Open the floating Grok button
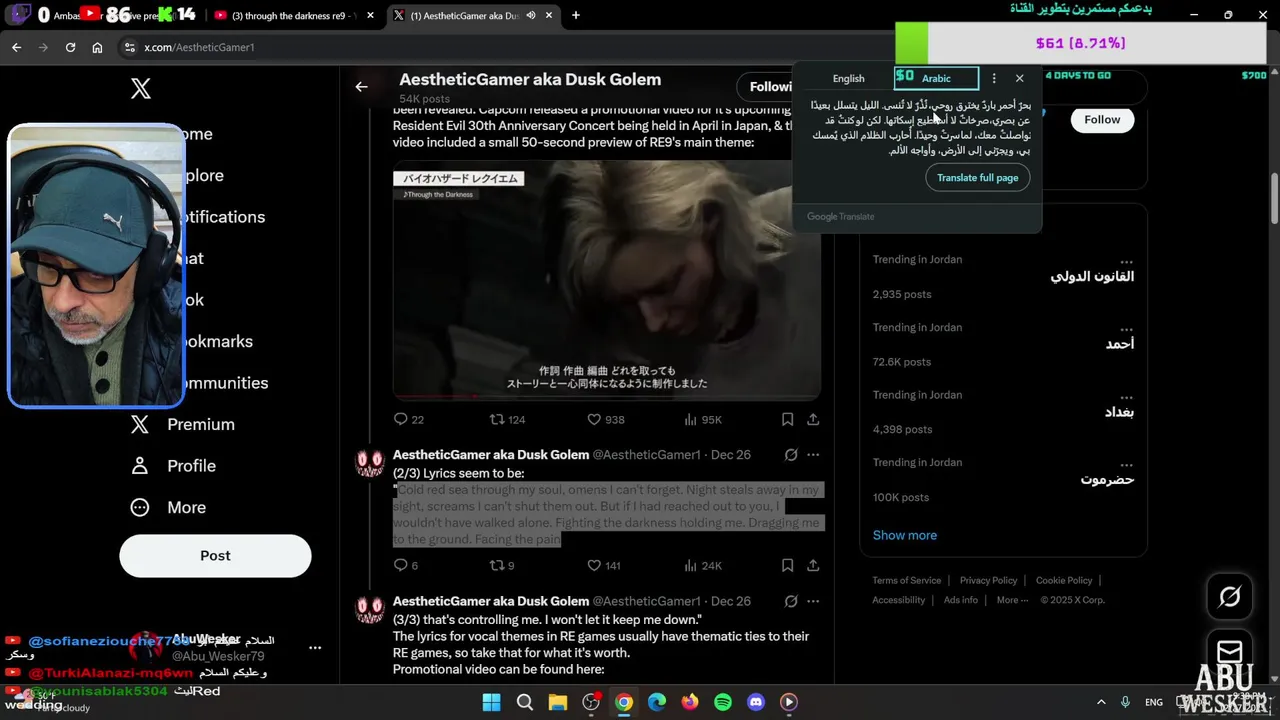Screen dimensions: 1280x720 (x=1230, y=597)
